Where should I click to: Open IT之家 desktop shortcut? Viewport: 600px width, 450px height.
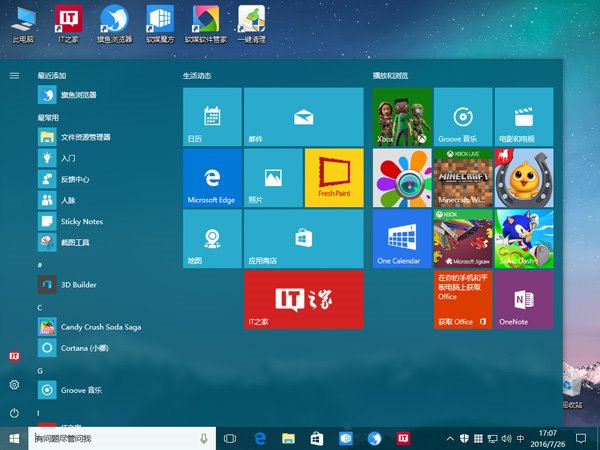[69, 24]
